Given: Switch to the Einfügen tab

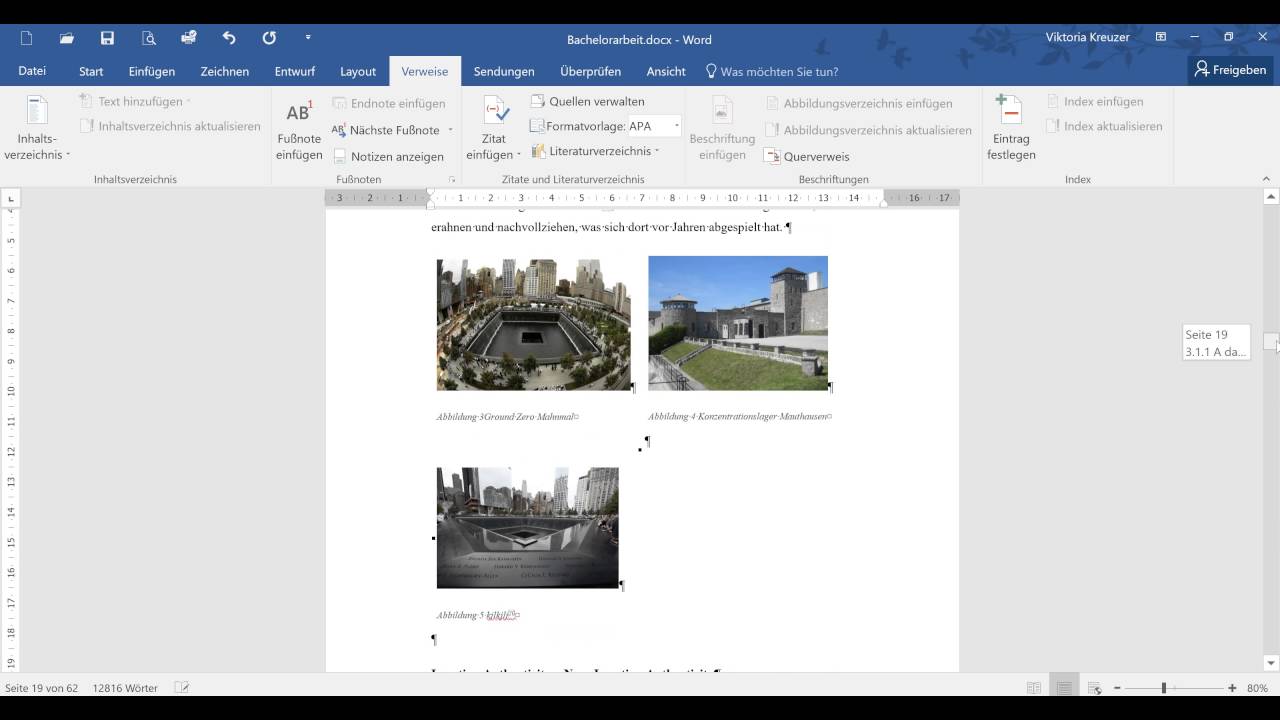Looking at the screenshot, I should click(152, 71).
